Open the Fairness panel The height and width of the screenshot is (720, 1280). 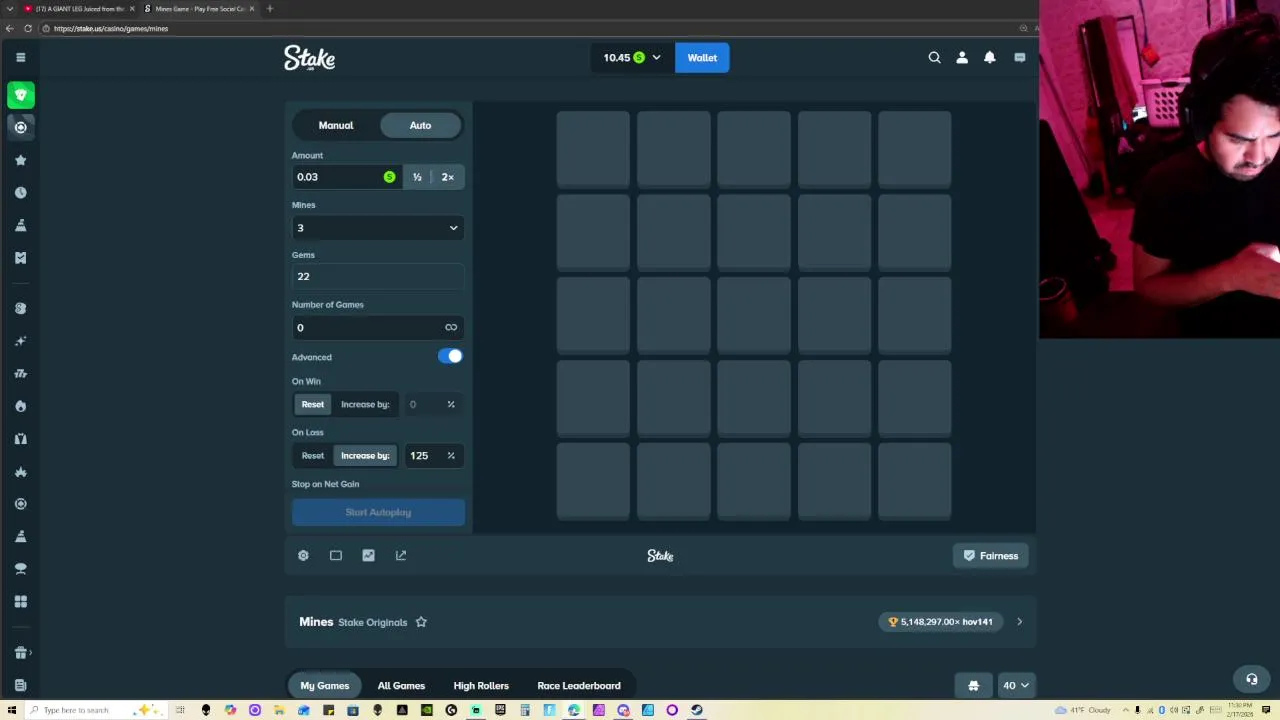990,556
